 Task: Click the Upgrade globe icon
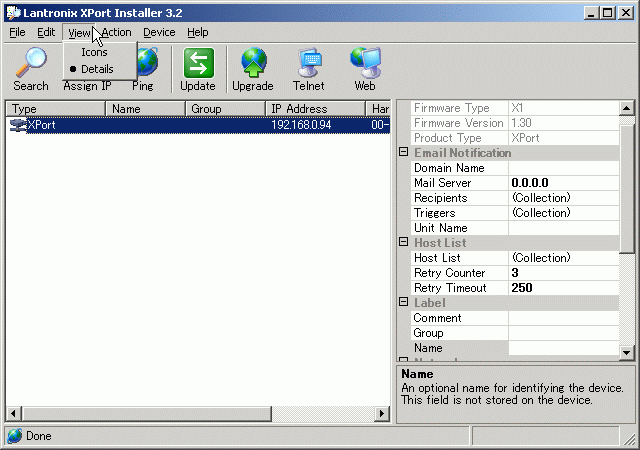pos(253,62)
